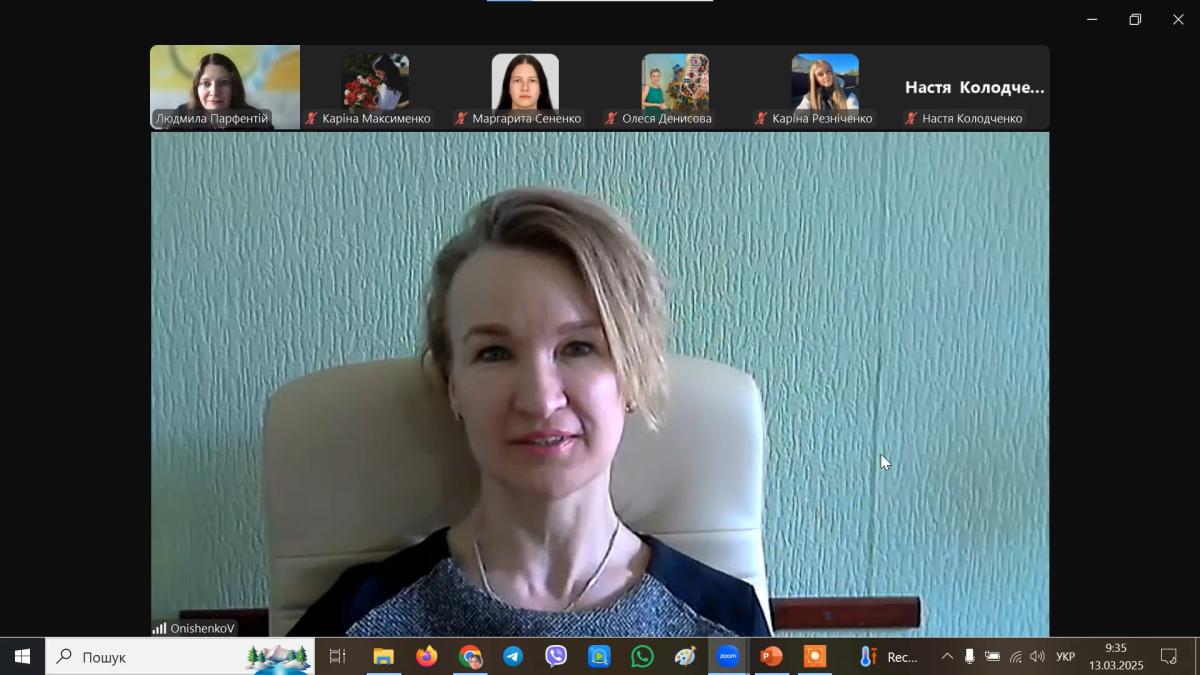The image size is (1200, 675).
Task: Open the Windows Start menu
Action: tap(22, 657)
